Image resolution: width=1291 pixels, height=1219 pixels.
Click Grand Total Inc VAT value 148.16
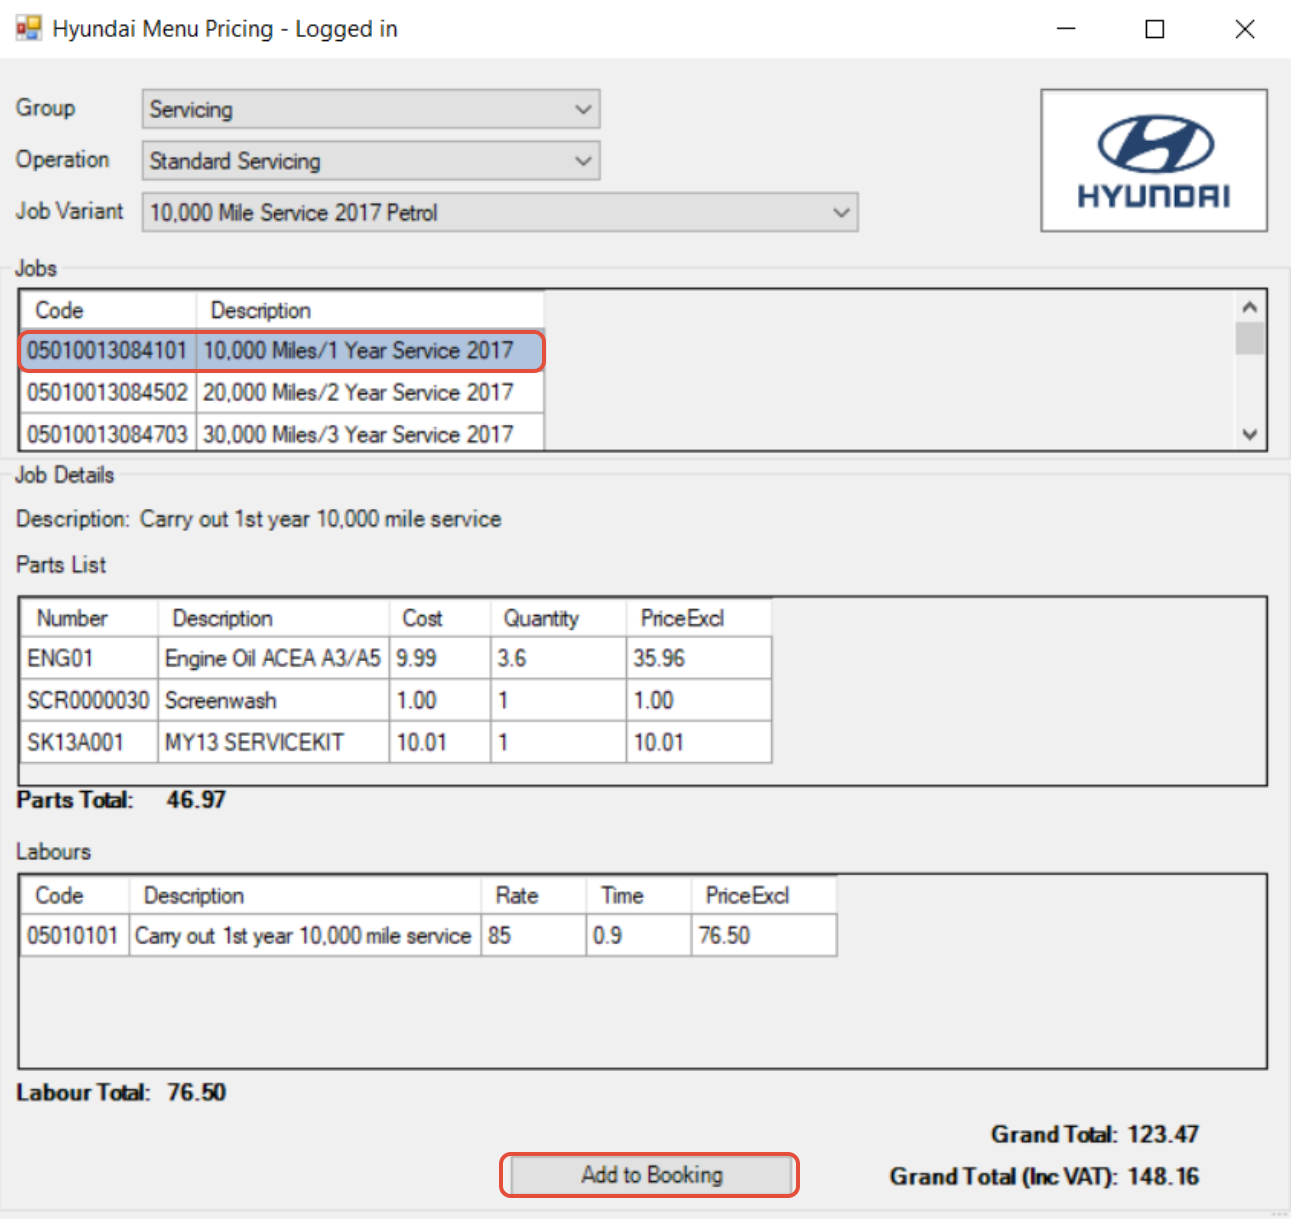pyautogui.click(x=1163, y=1177)
